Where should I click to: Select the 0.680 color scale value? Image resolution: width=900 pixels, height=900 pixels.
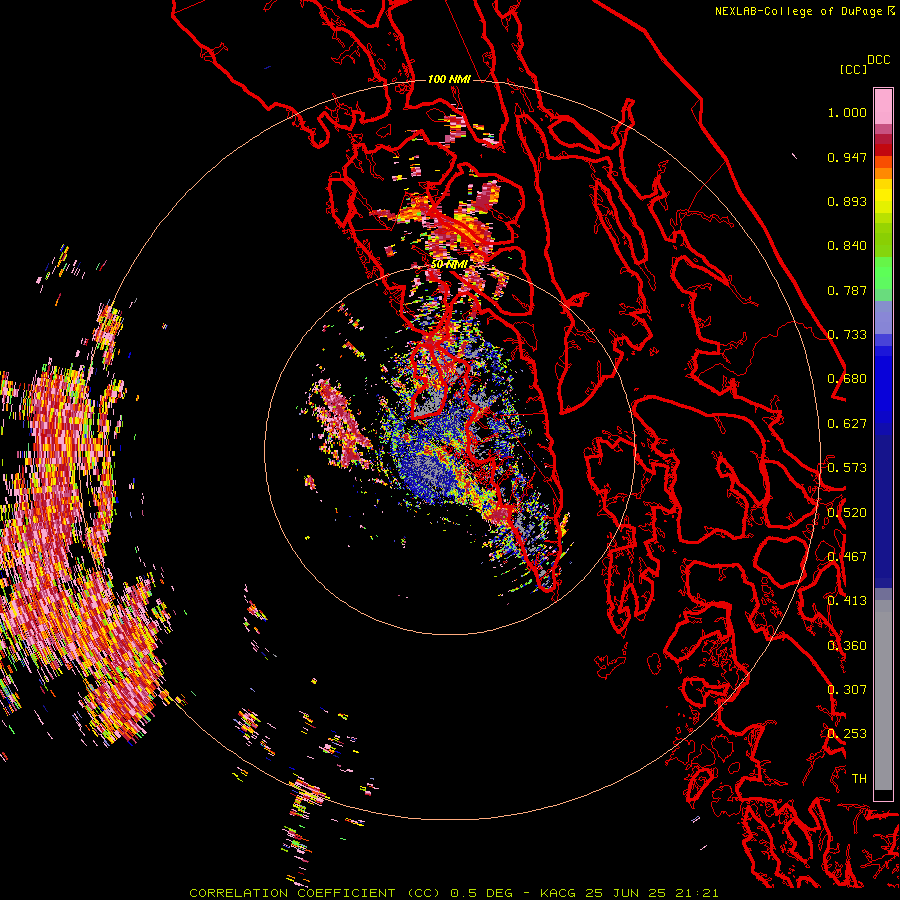tap(847, 379)
